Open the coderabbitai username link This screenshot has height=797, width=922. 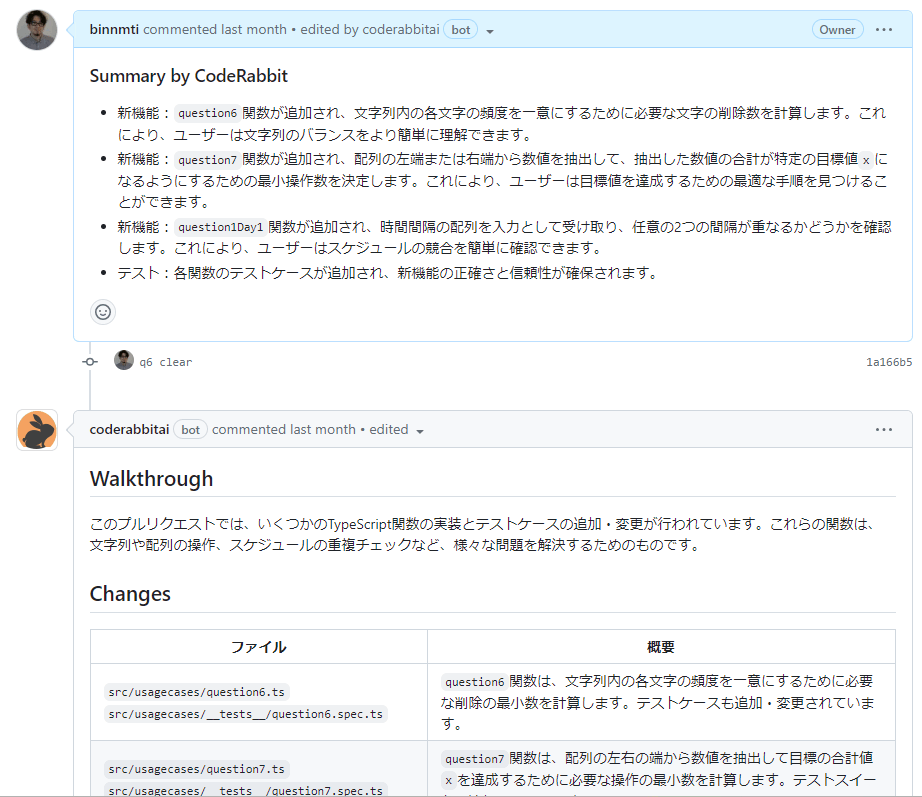129,430
